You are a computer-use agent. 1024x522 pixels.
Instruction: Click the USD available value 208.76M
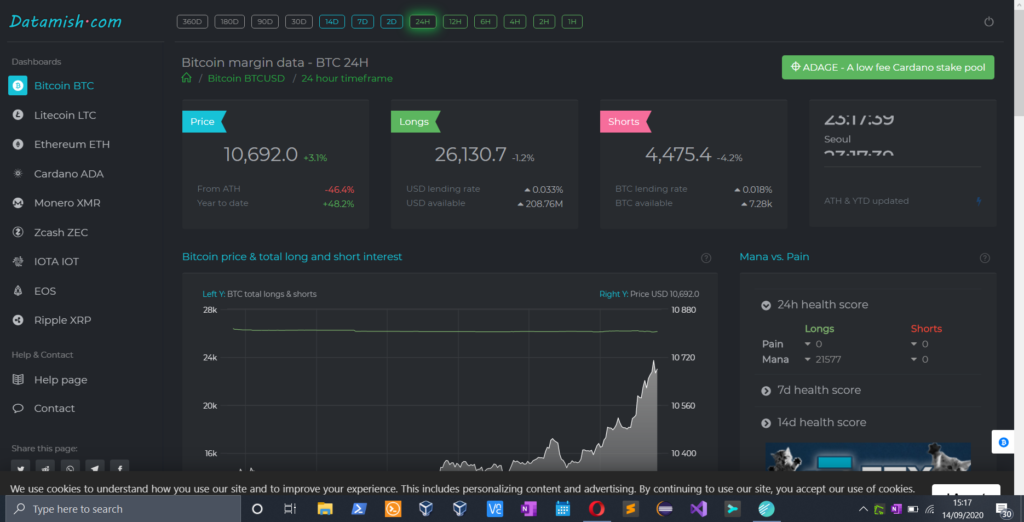tap(544, 203)
